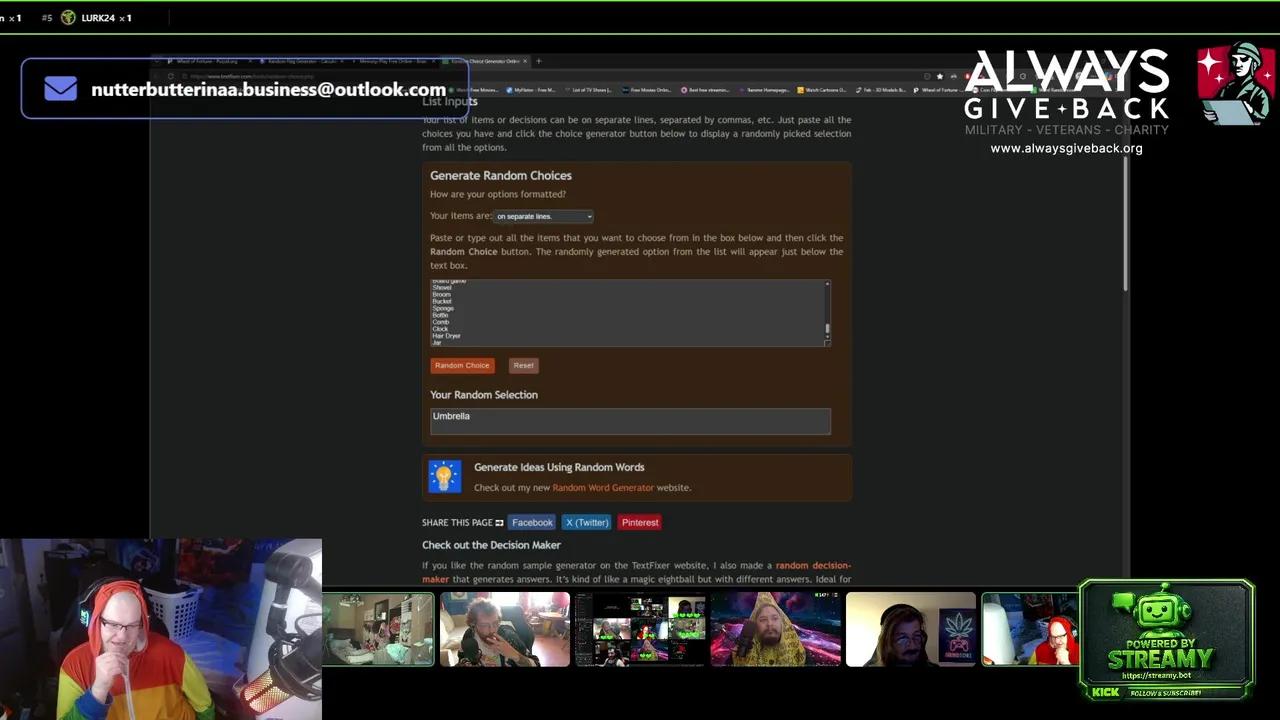1280x720 pixels.
Task: Click the lightbulb idea icon
Action: coord(445,477)
